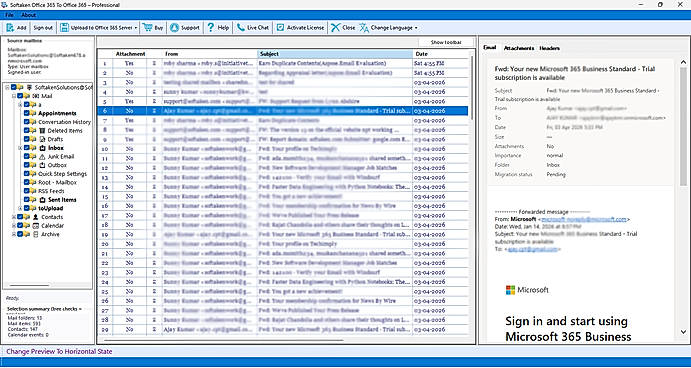
Task: Click the Deleted Items trash icon
Action: (42, 130)
